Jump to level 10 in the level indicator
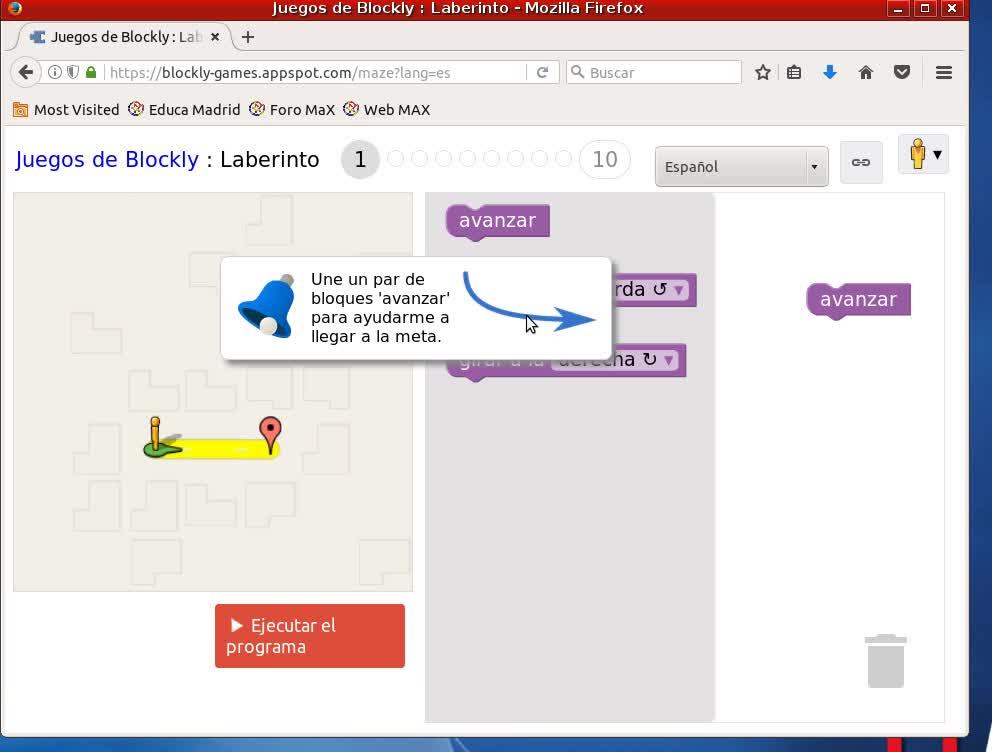 coord(605,159)
